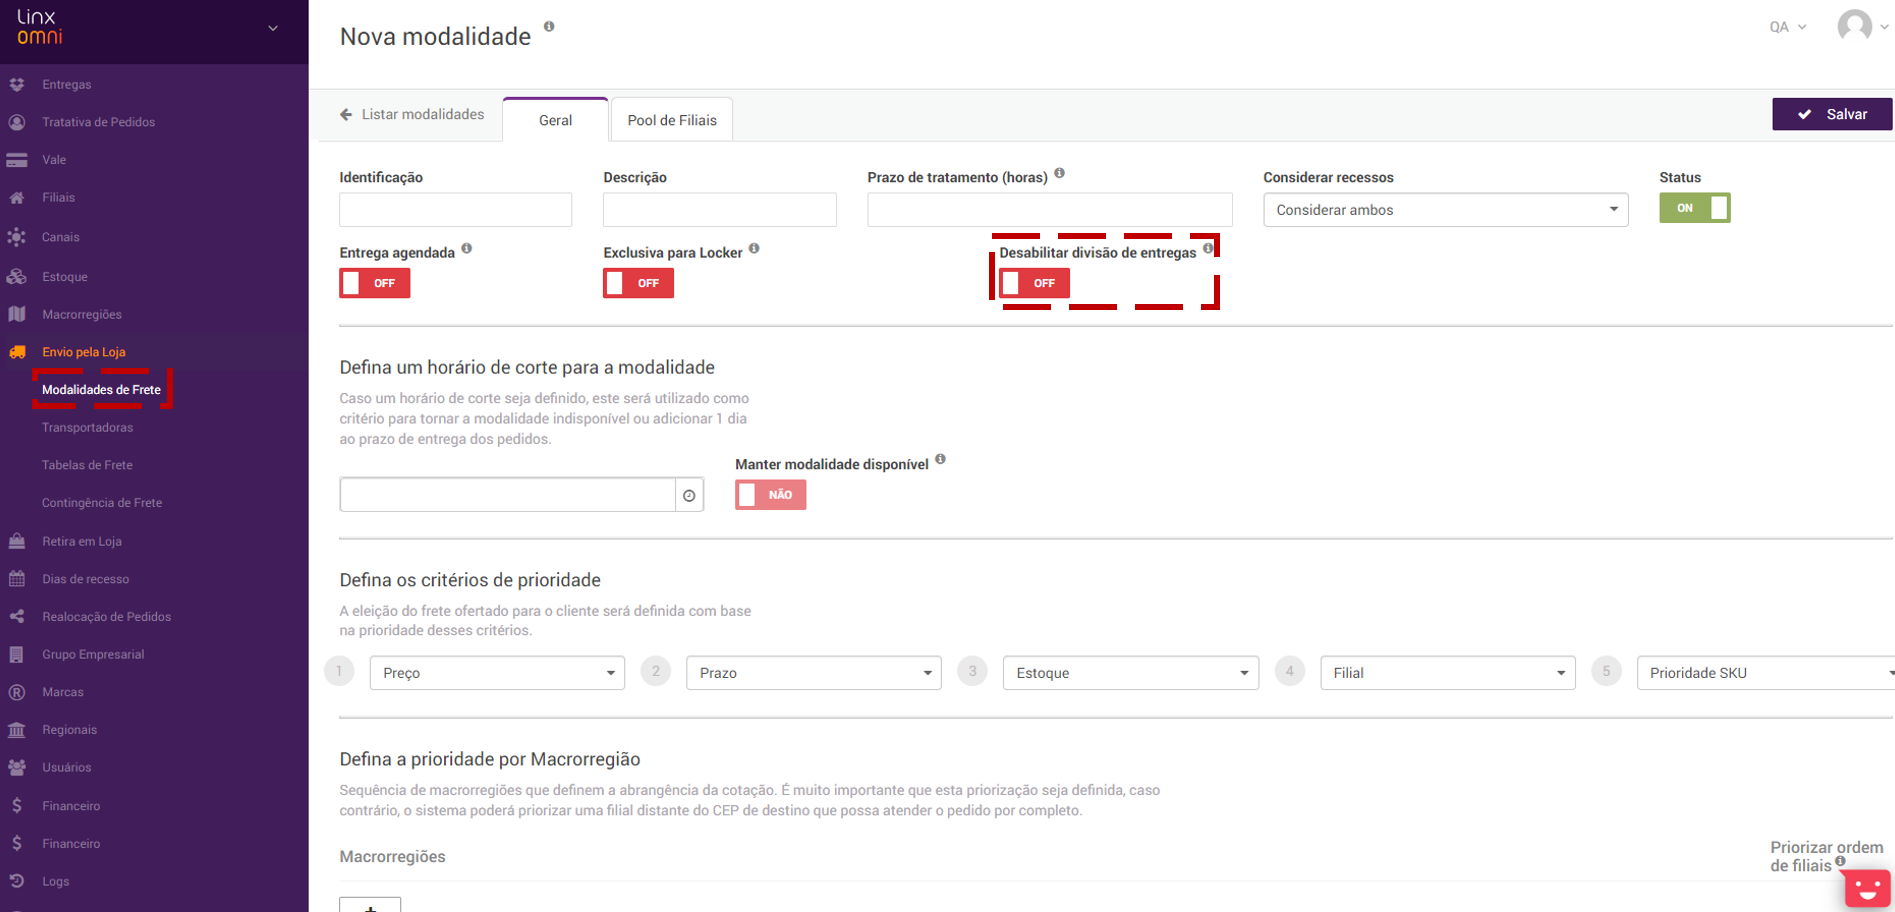Click the Retira em Loja bag icon
This screenshot has height=912, width=1895.
click(17, 541)
